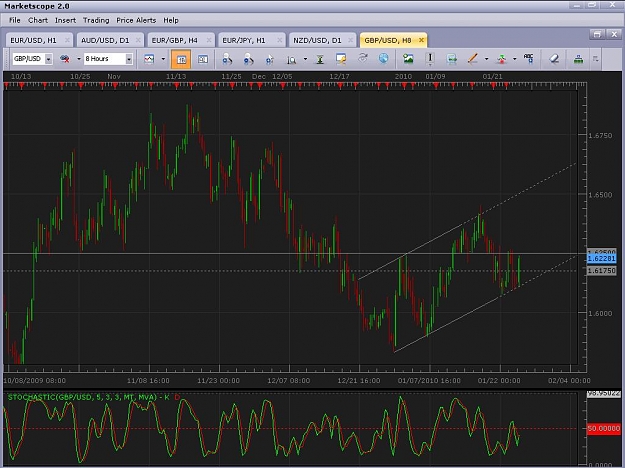Viewport: 625px width, 468px height.
Task: Click the chart-magnifier zoom icon
Action: coord(291,60)
